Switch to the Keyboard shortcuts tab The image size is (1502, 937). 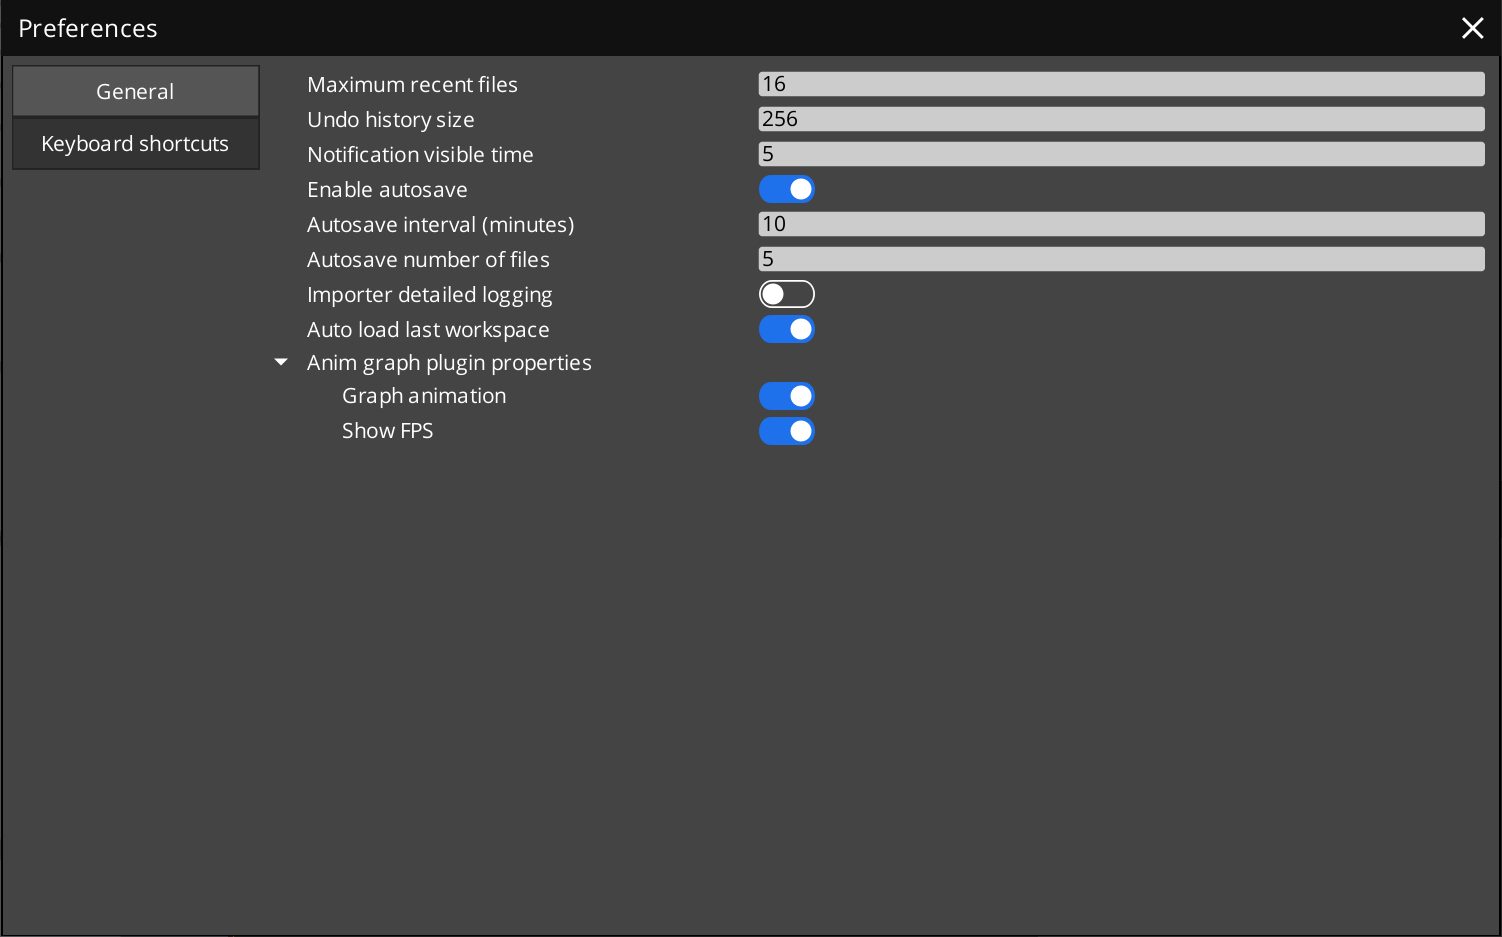135,143
